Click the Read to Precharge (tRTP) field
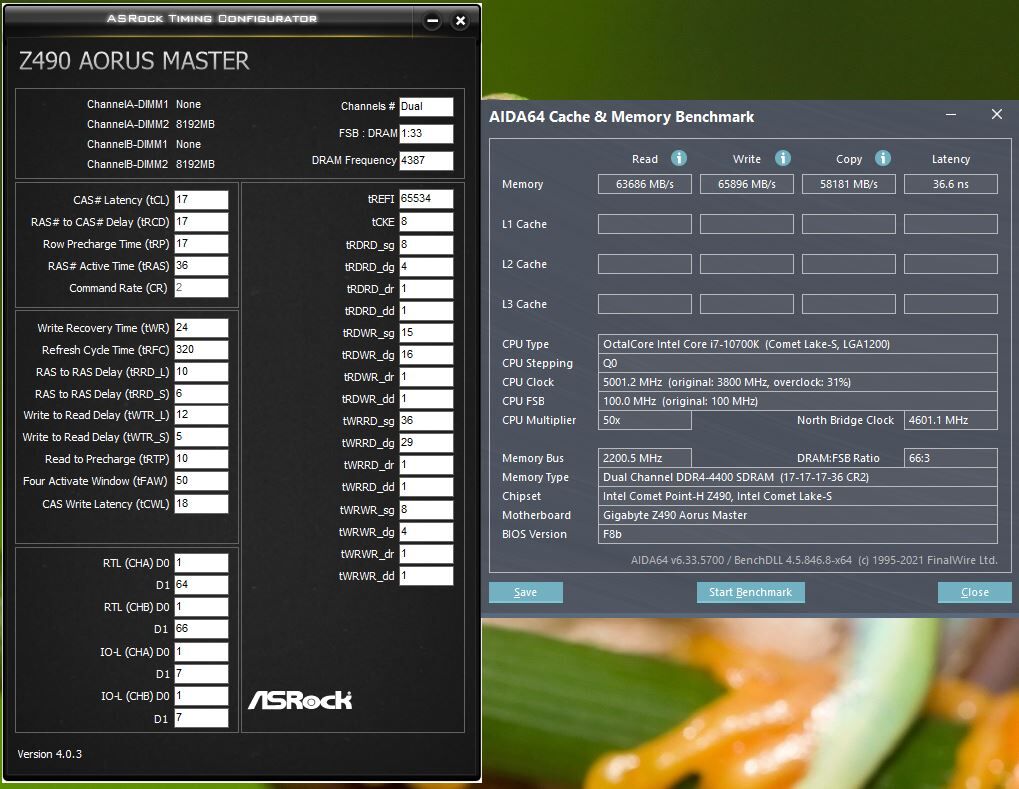This screenshot has width=1019, height=789. click(x=201, y=459)
